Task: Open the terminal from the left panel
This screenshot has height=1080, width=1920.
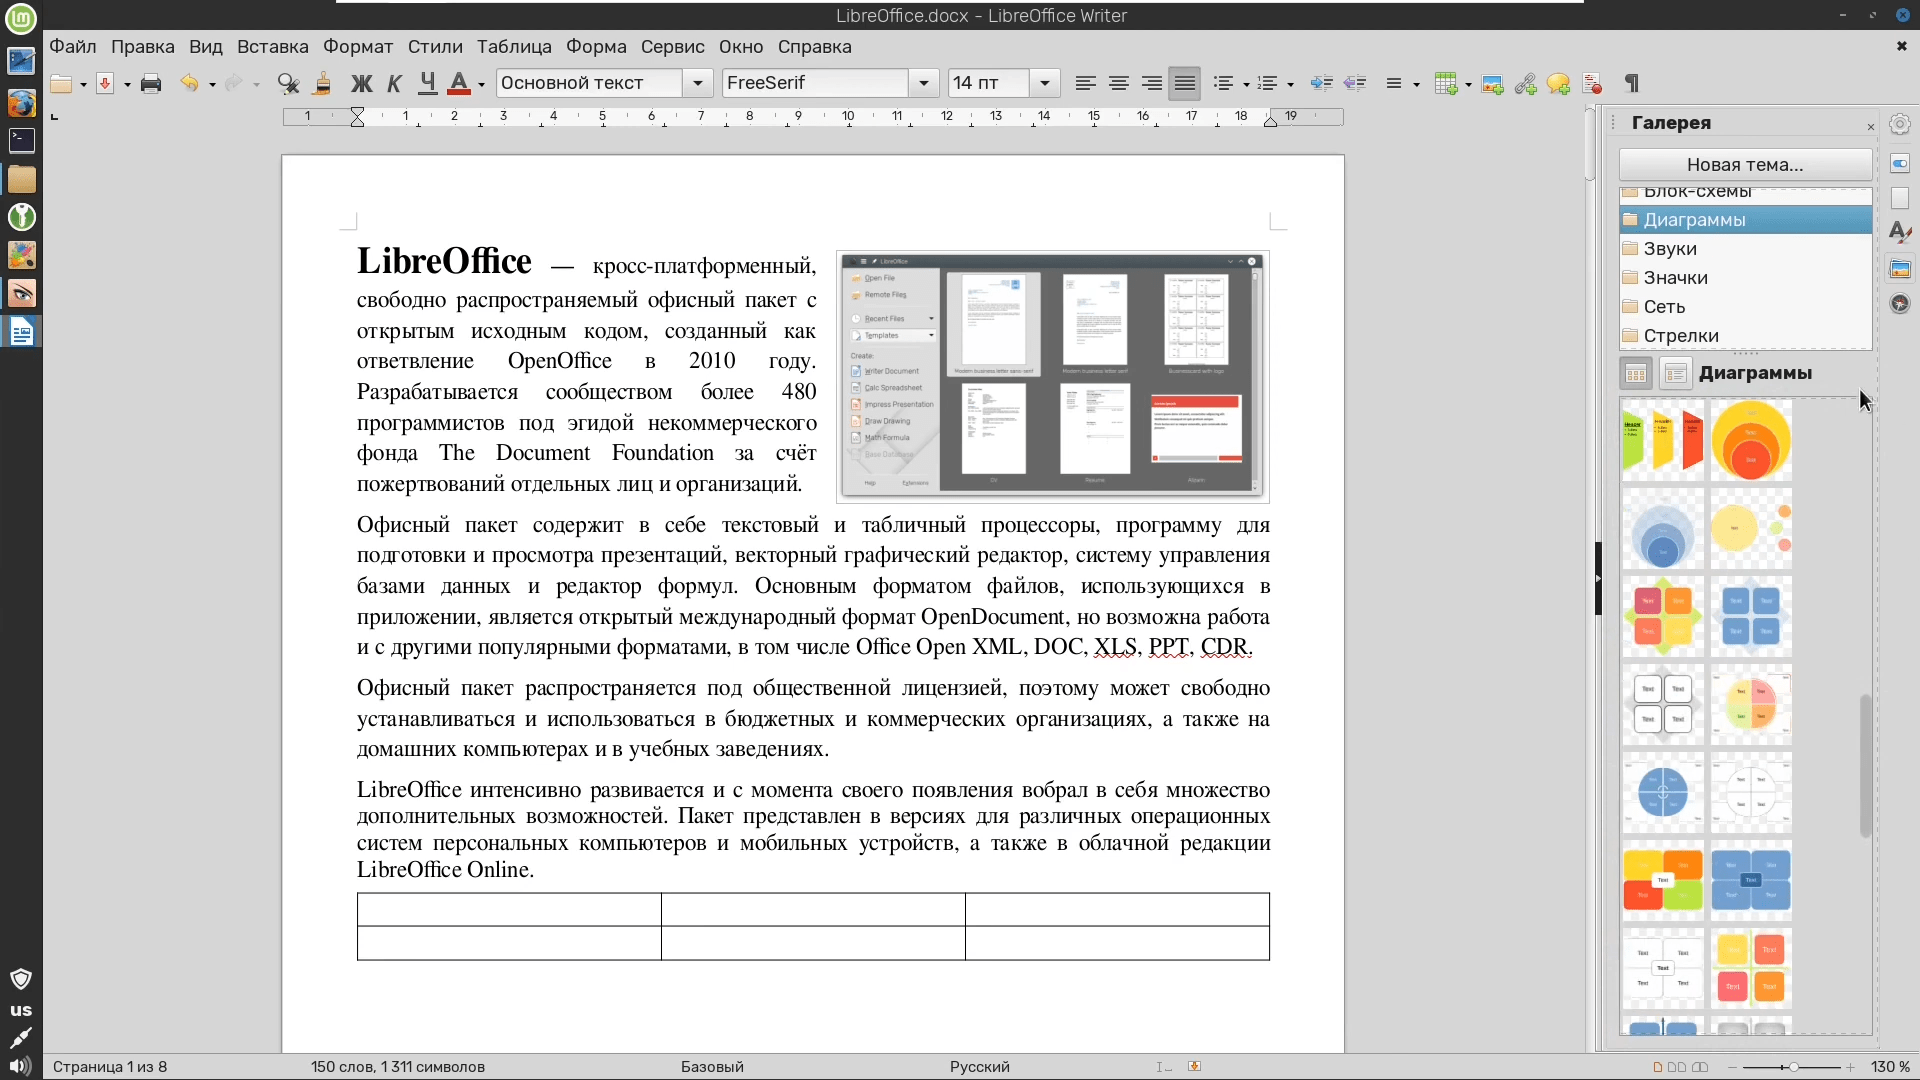Action: coord(21,141)
